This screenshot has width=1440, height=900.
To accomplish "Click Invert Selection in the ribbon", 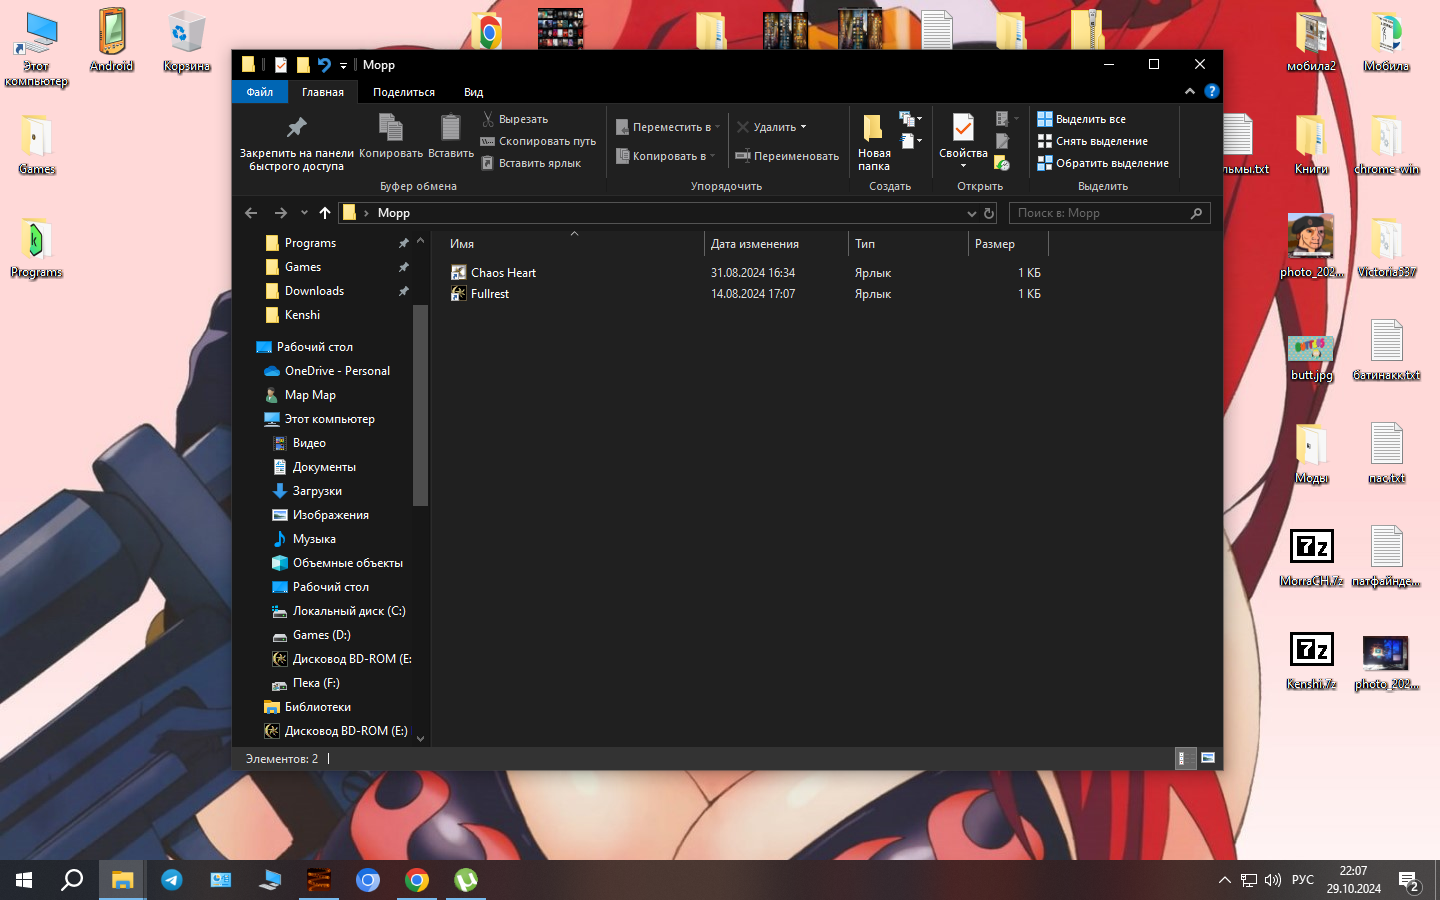I will pos(1102,163).
